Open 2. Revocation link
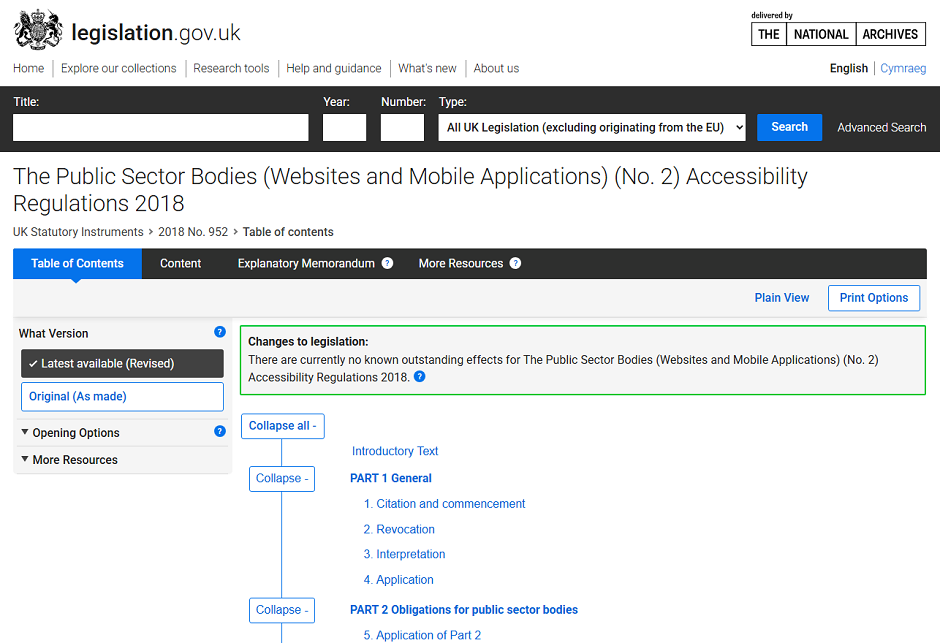 [399, 530]
